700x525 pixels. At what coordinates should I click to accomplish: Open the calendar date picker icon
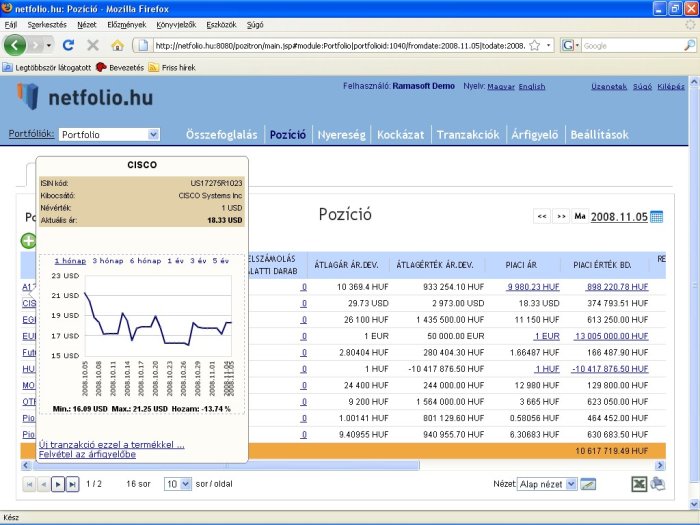[x=657, y=217]
